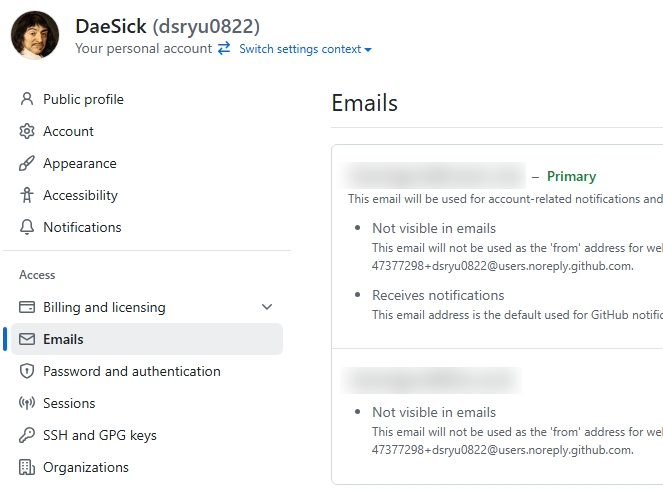Select the Emails sidebar item

click(147, 339)
